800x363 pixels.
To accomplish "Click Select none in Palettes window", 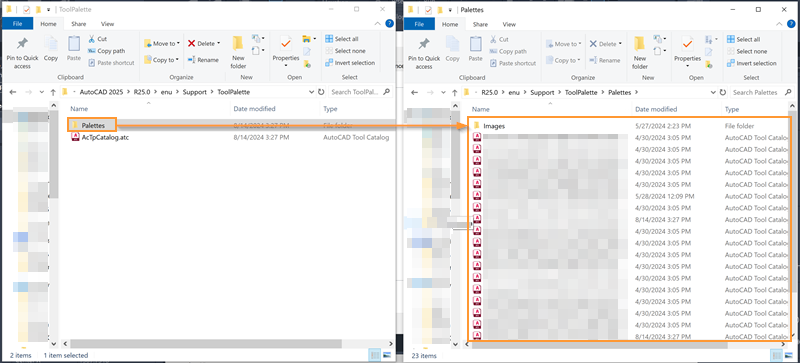I will 747,52.
